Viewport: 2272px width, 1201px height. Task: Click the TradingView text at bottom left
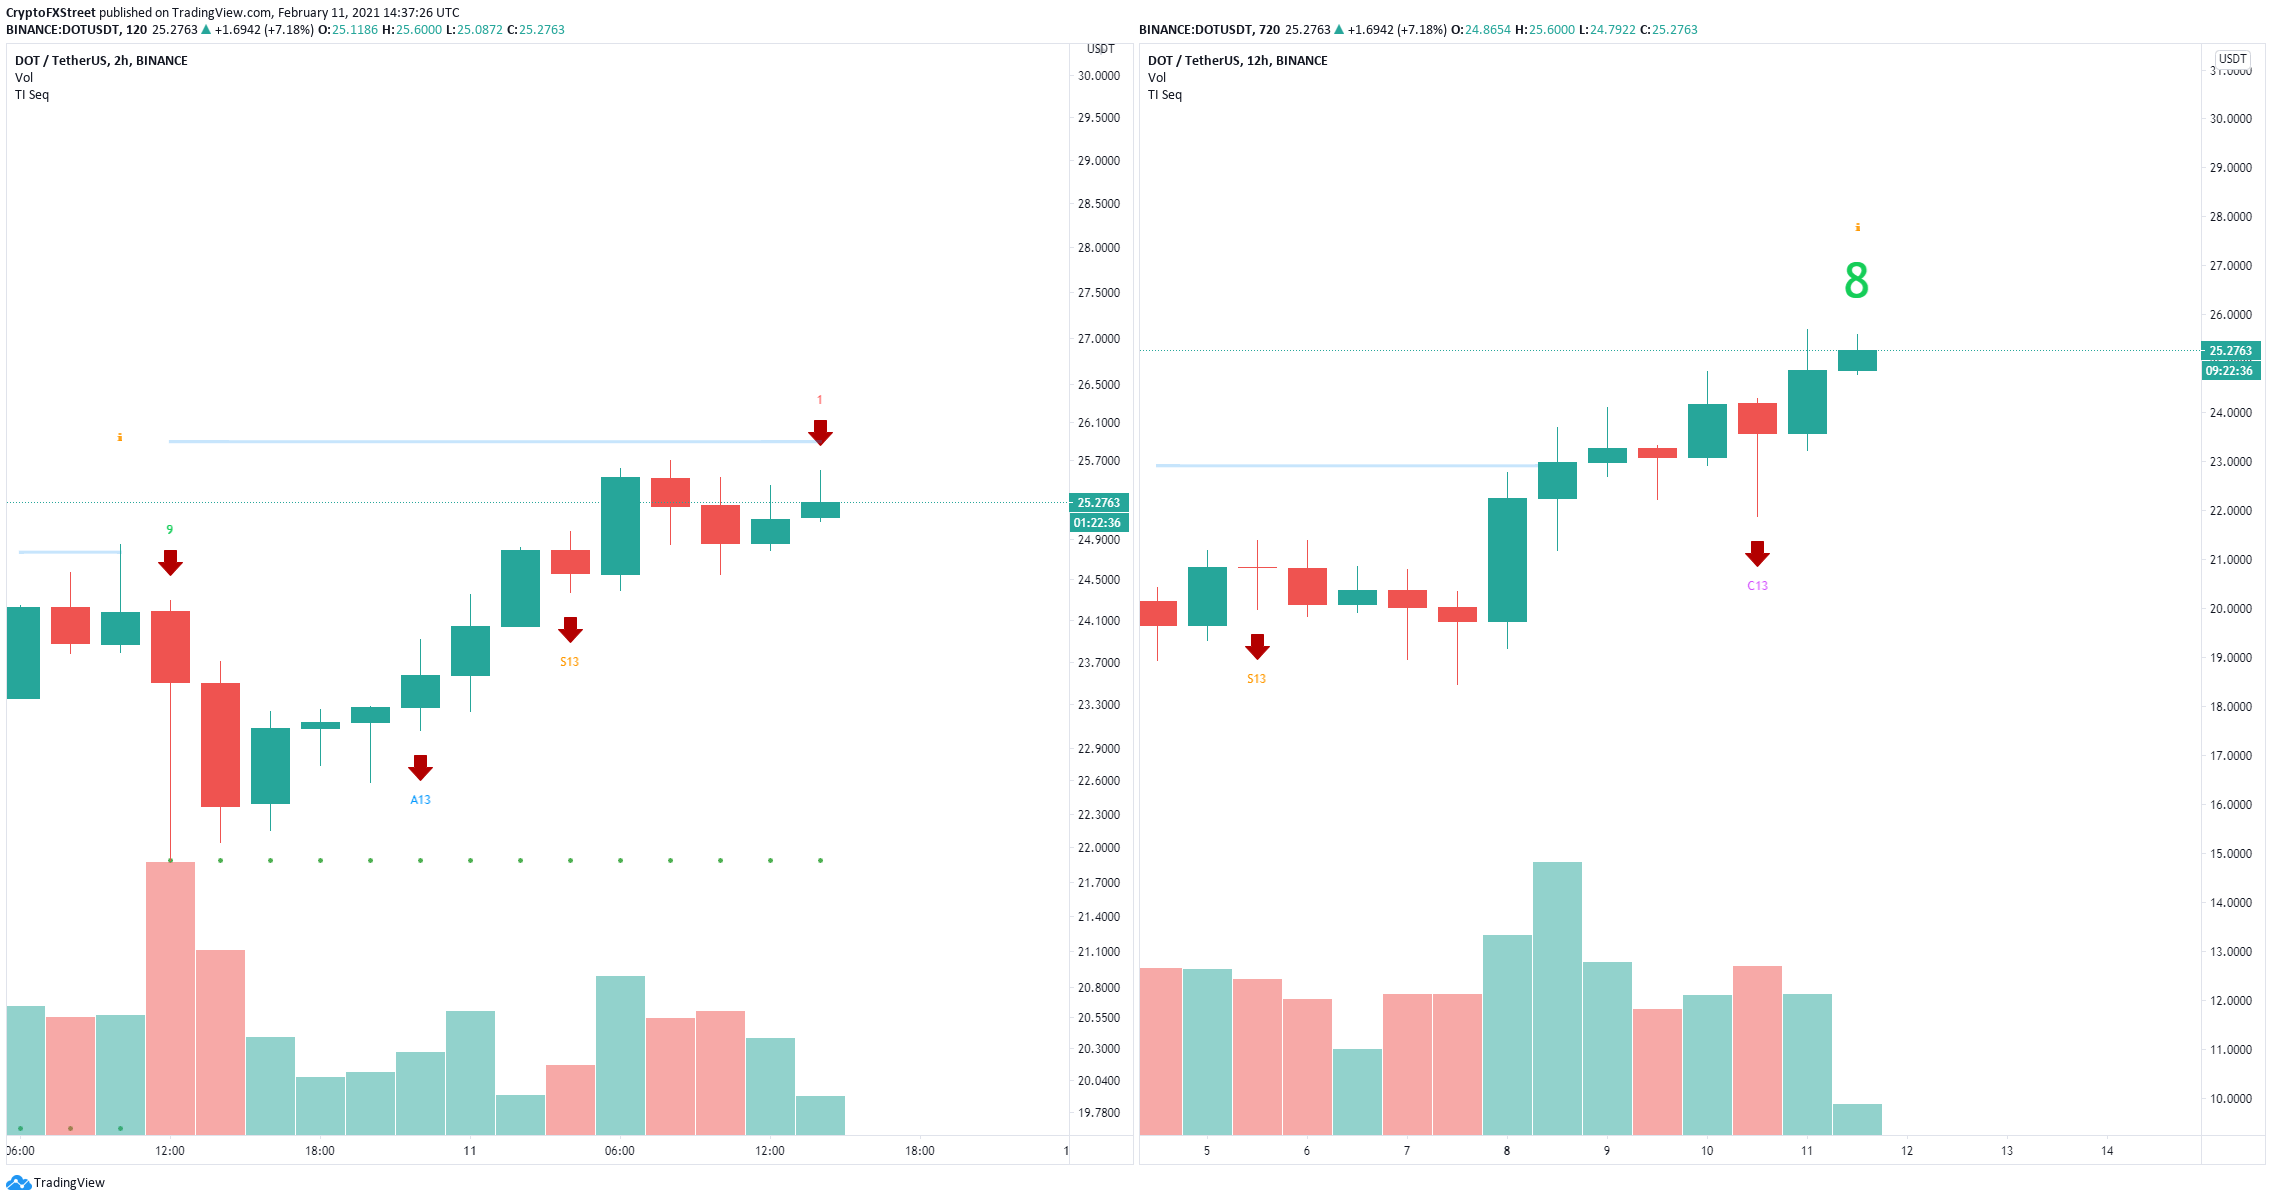pyautogui.click(x=69, y=1183)
